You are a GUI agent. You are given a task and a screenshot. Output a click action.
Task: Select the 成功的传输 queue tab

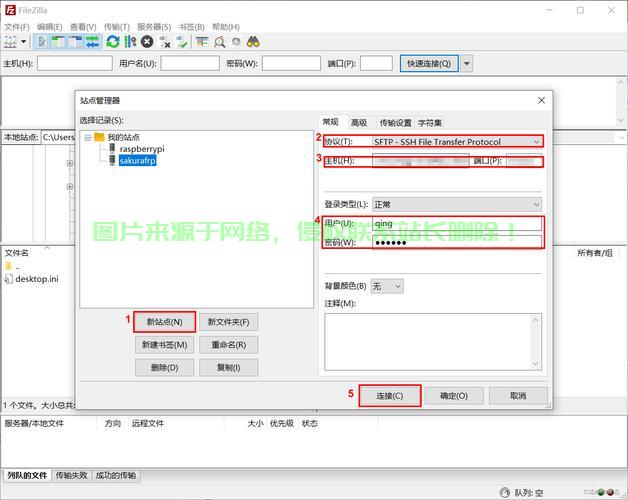[x=116, y=476]
